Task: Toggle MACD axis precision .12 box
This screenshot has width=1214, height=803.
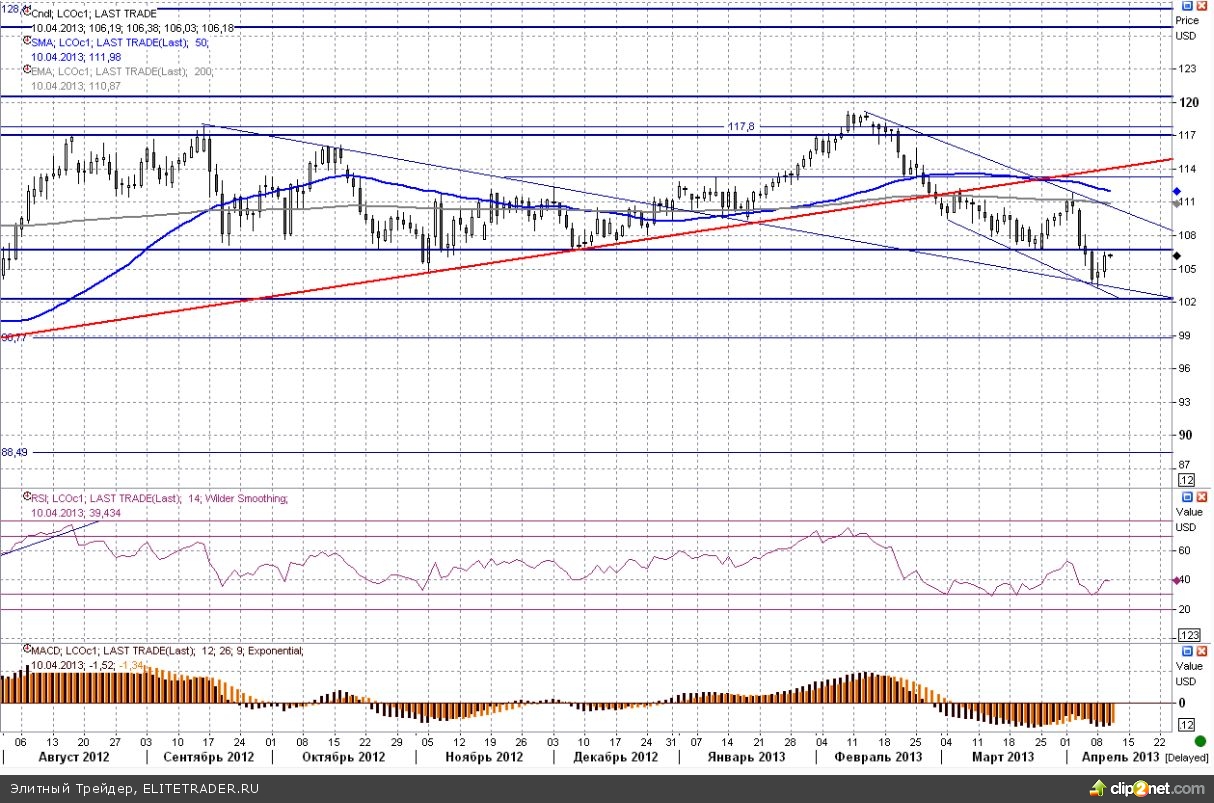Action: (1187, 724)
